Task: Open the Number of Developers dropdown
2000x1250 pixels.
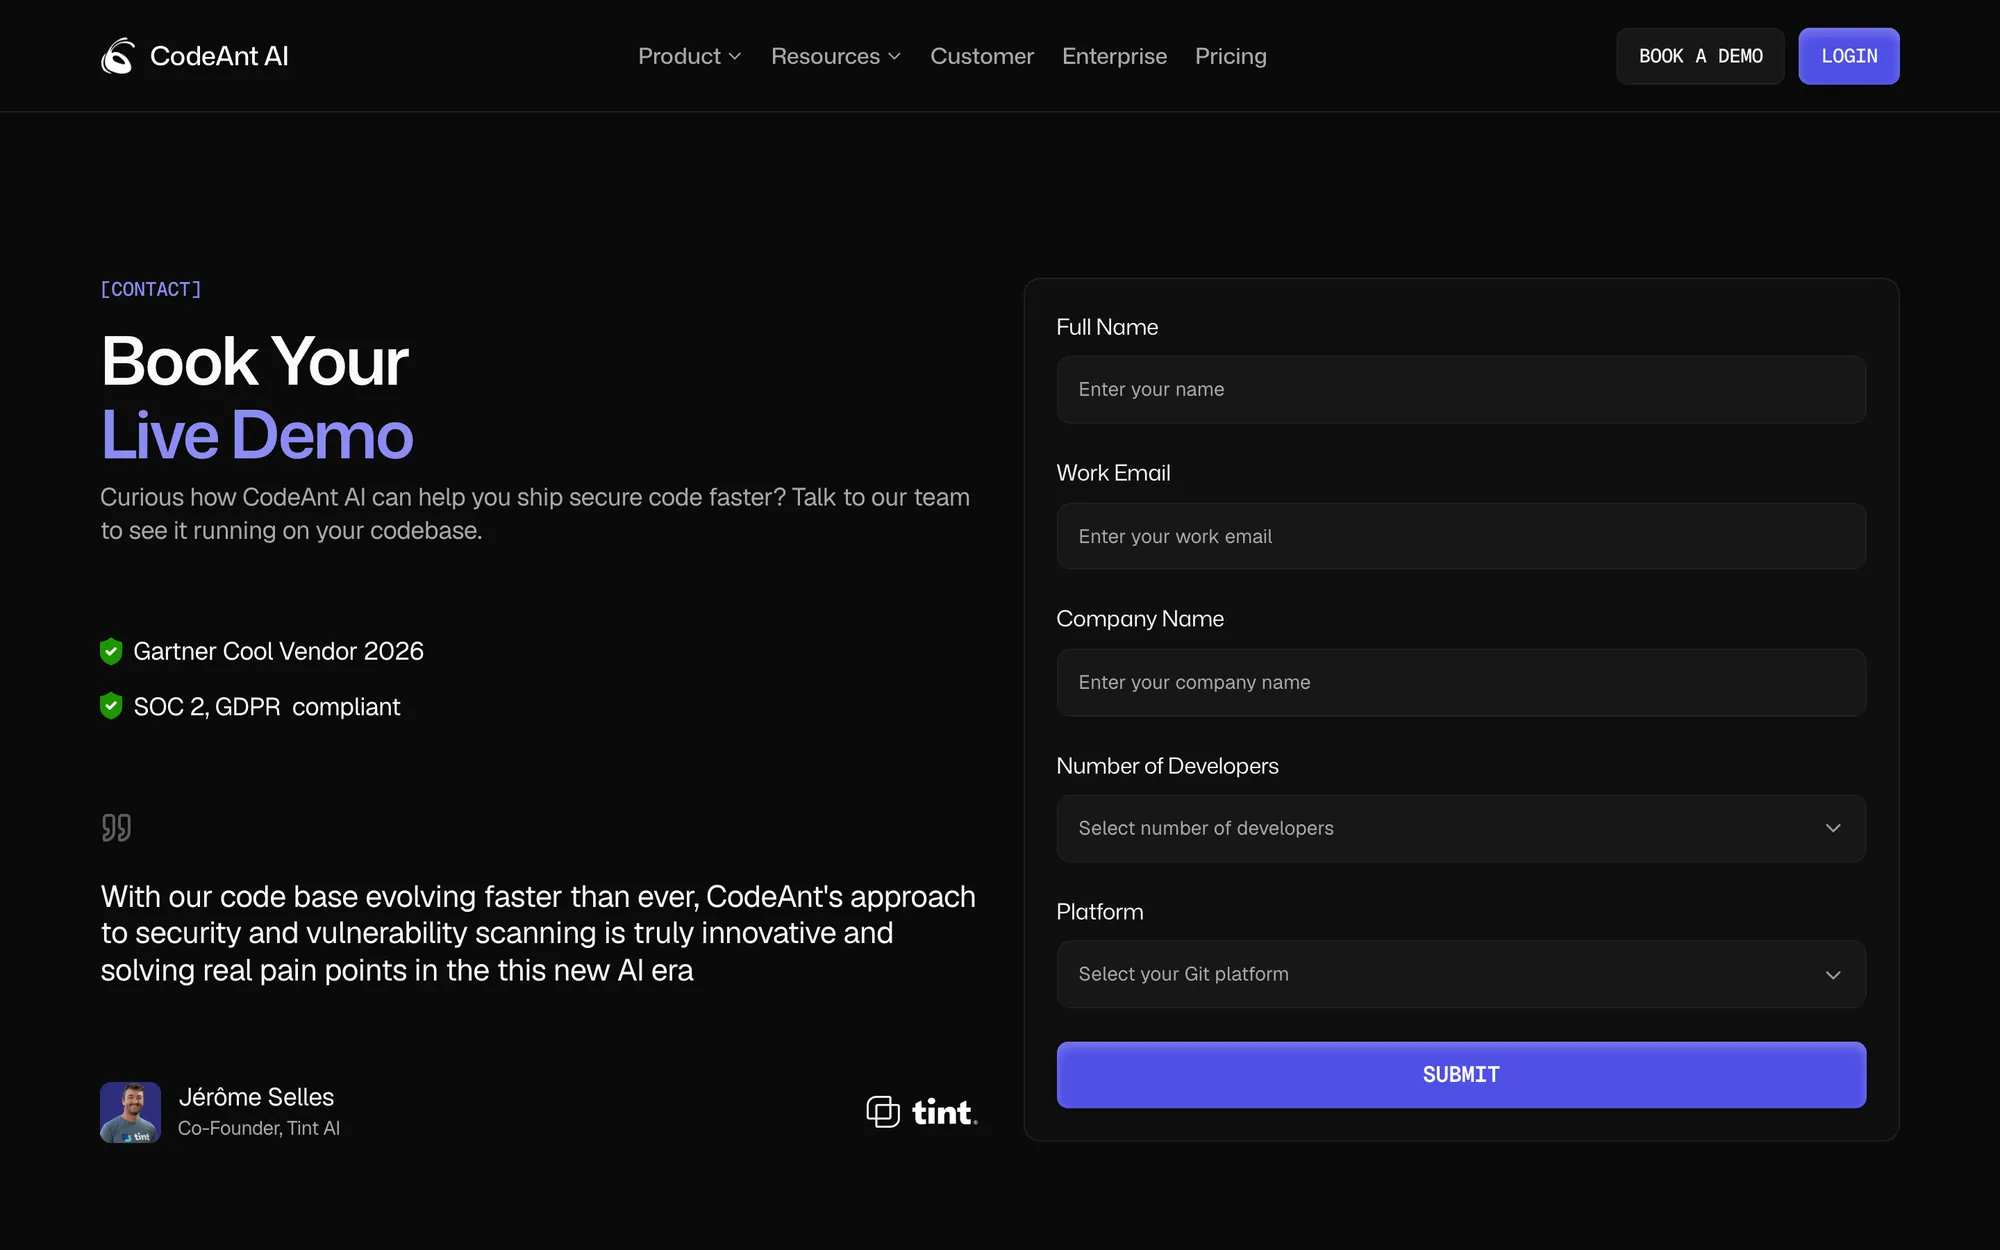Action: [1461, 828]
